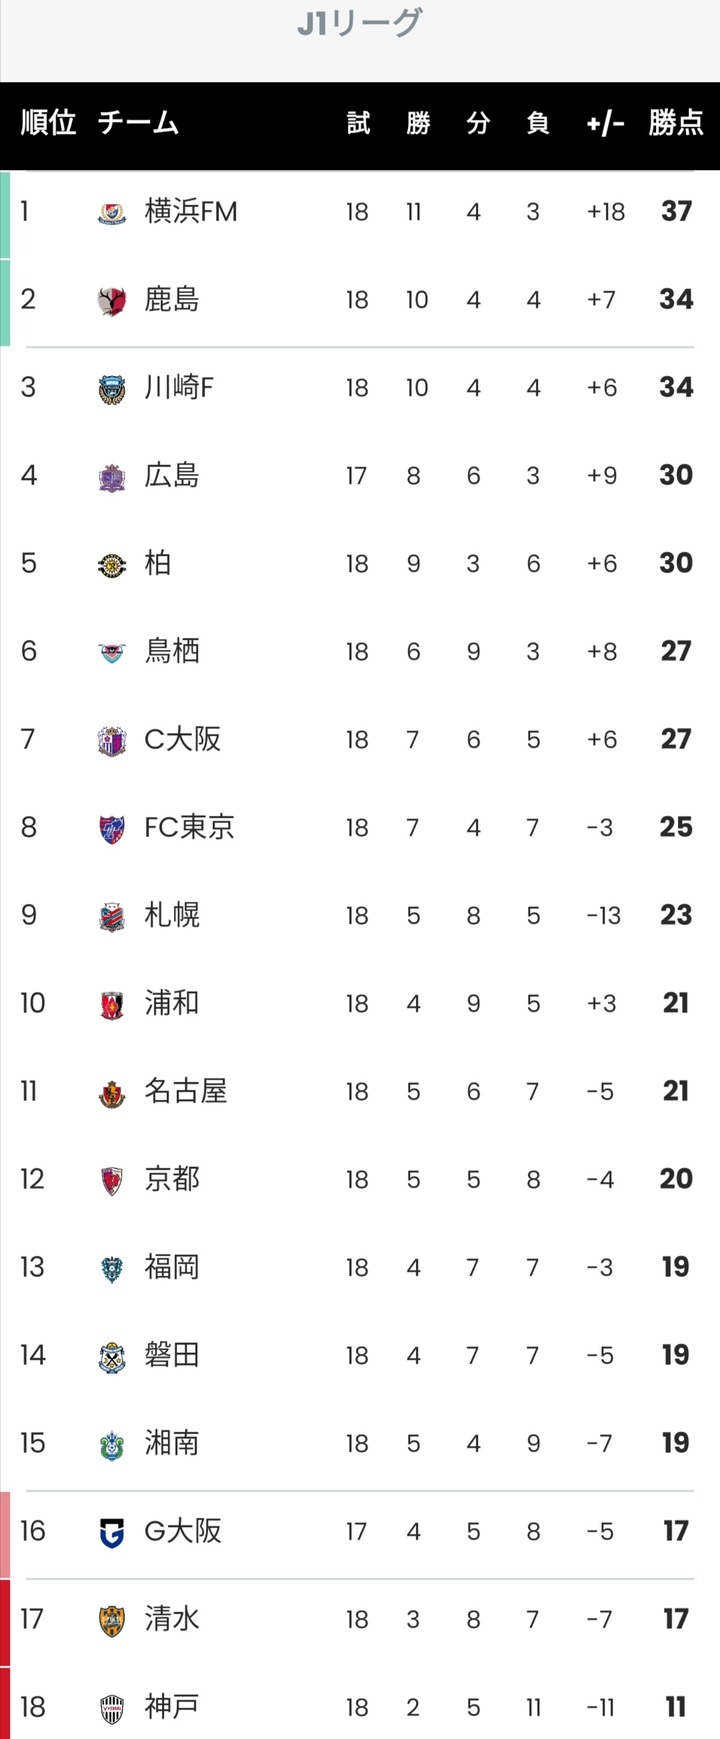Image resolution: width=720 pixels, height=1739 pixels.
Task: Click the 順位 column header
Action: tap(48, 123)
